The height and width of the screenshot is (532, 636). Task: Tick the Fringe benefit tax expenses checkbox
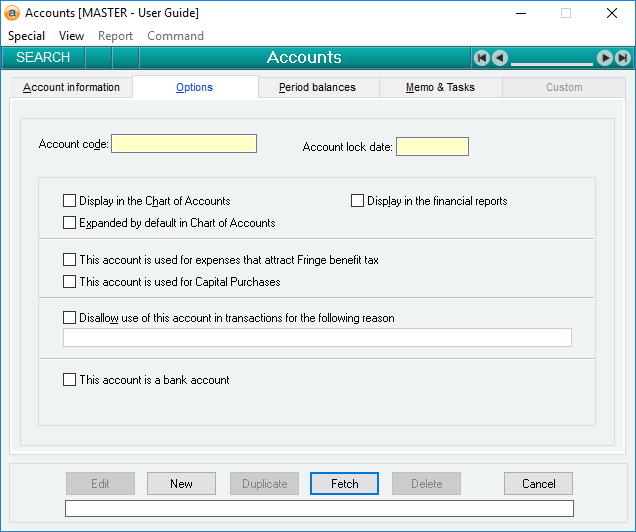[70, 260]
